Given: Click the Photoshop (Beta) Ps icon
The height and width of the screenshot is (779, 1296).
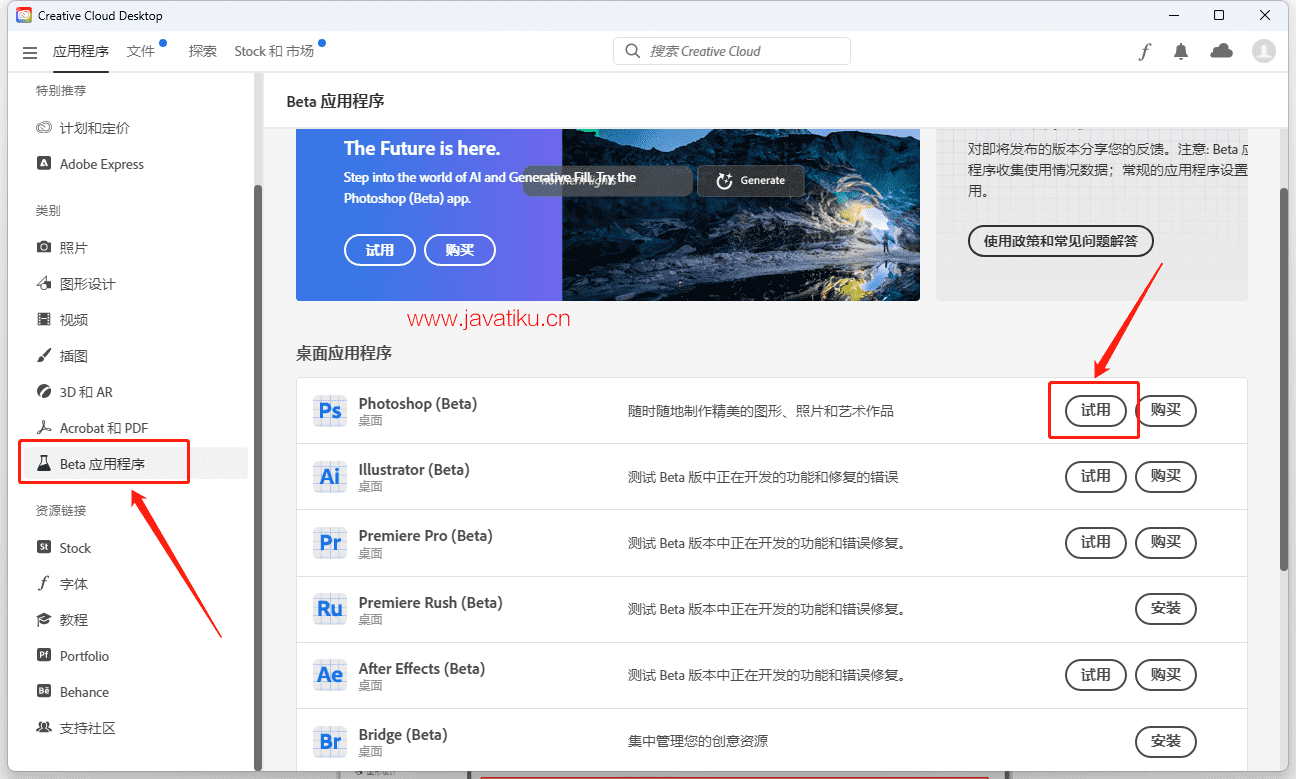Looking at the screenshot, I should (x=330, y=411).
